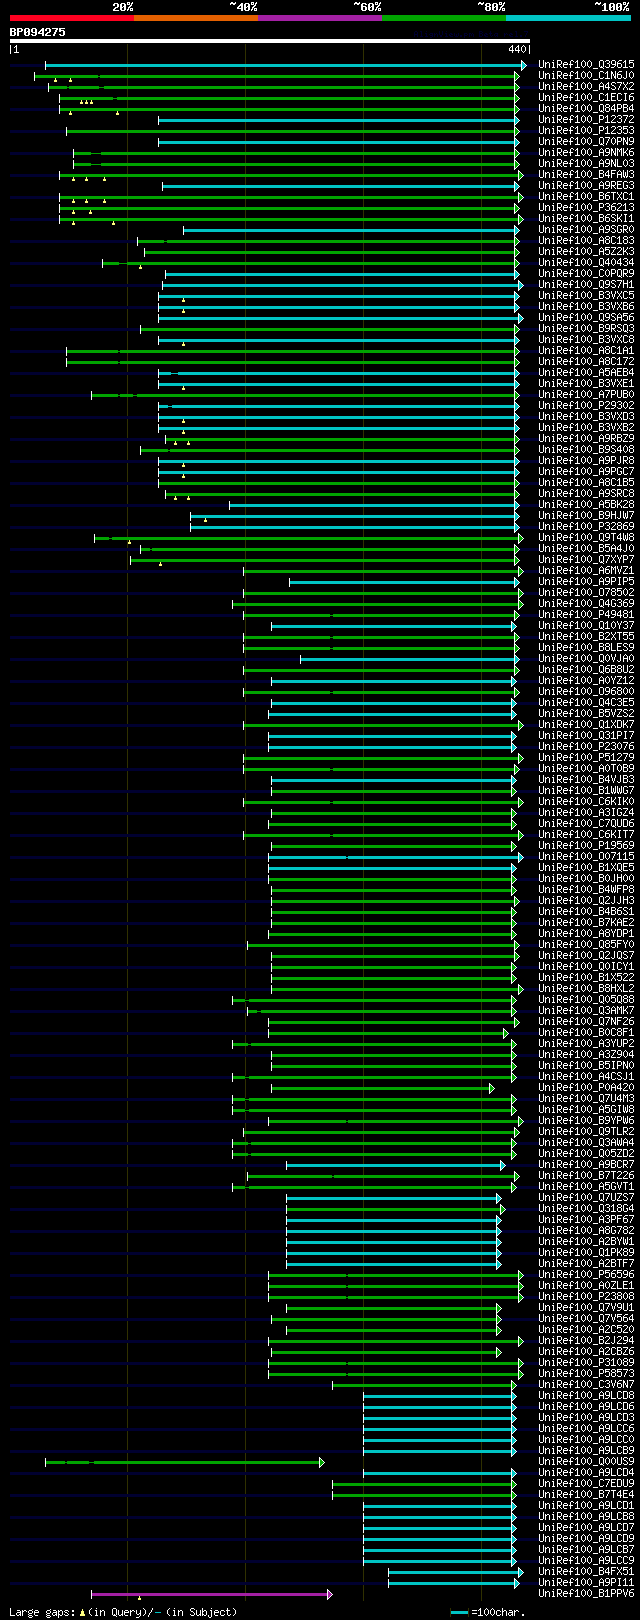Select label UniRef100_B9HJW7

(586, 515)
